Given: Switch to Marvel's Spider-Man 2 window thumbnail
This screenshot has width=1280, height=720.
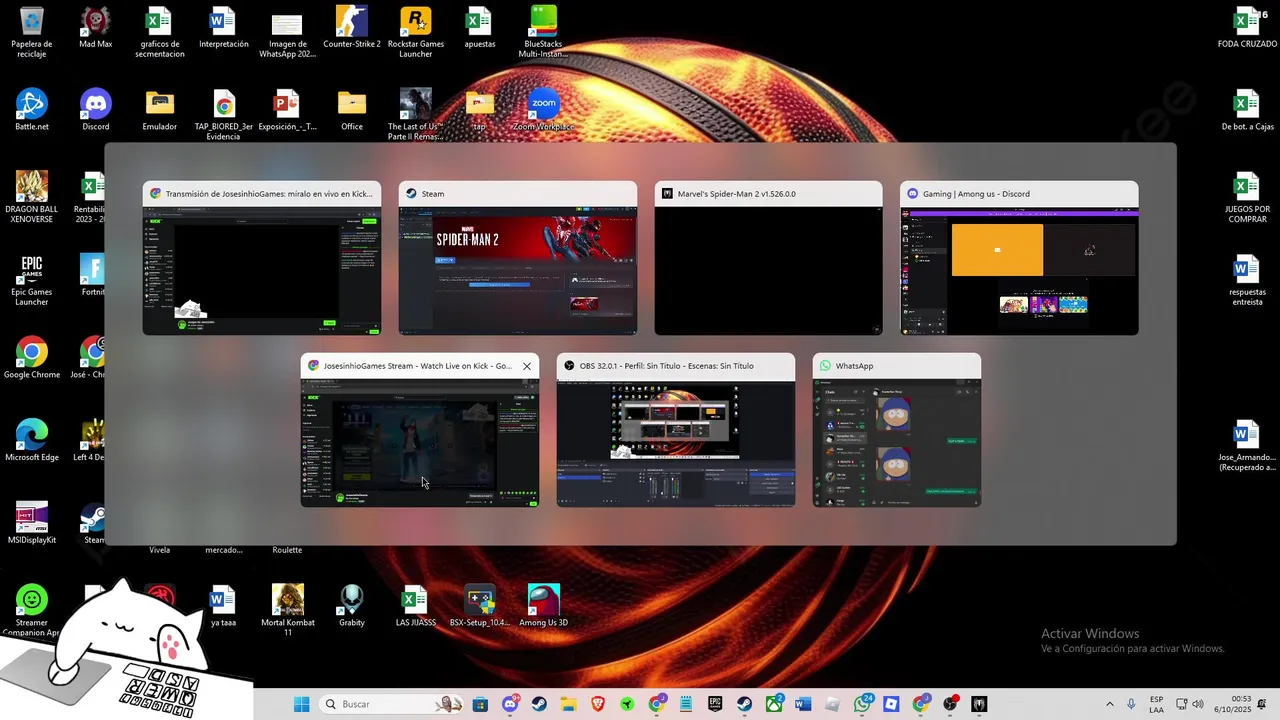Looking at the screenshot, I should pyautogui.click(x=768, y=258).
